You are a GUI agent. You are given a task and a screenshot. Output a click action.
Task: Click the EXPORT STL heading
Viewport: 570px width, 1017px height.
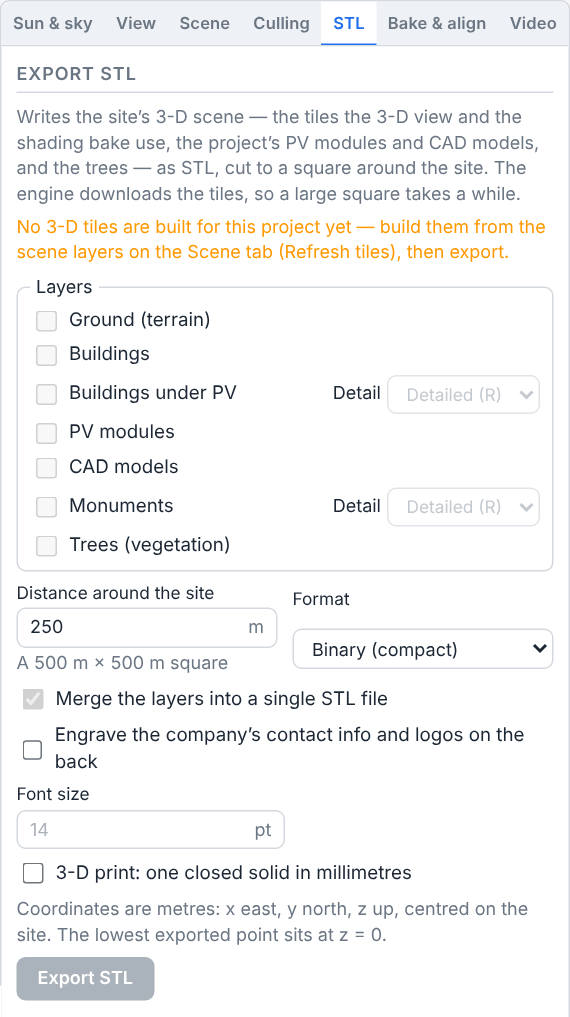[77, 74]
